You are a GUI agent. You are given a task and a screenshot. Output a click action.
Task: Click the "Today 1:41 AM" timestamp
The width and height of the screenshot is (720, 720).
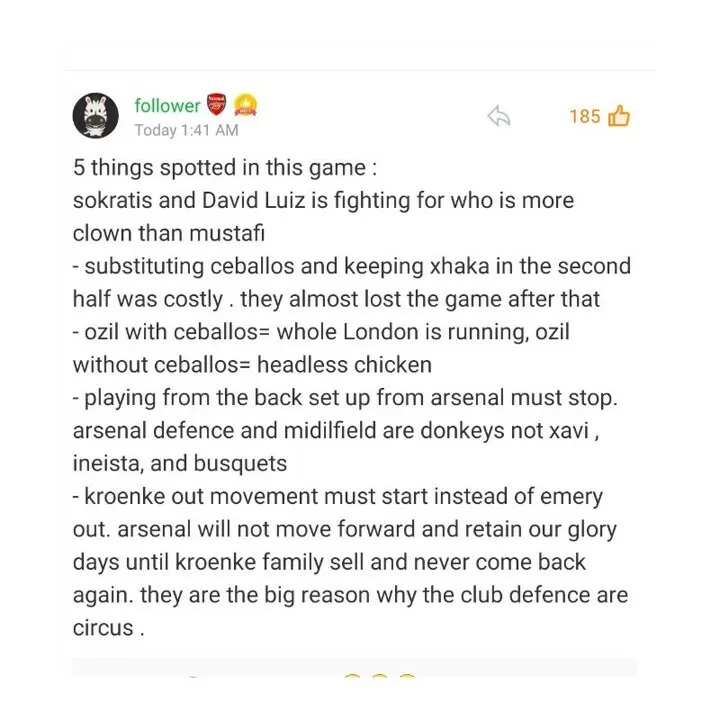186,130
